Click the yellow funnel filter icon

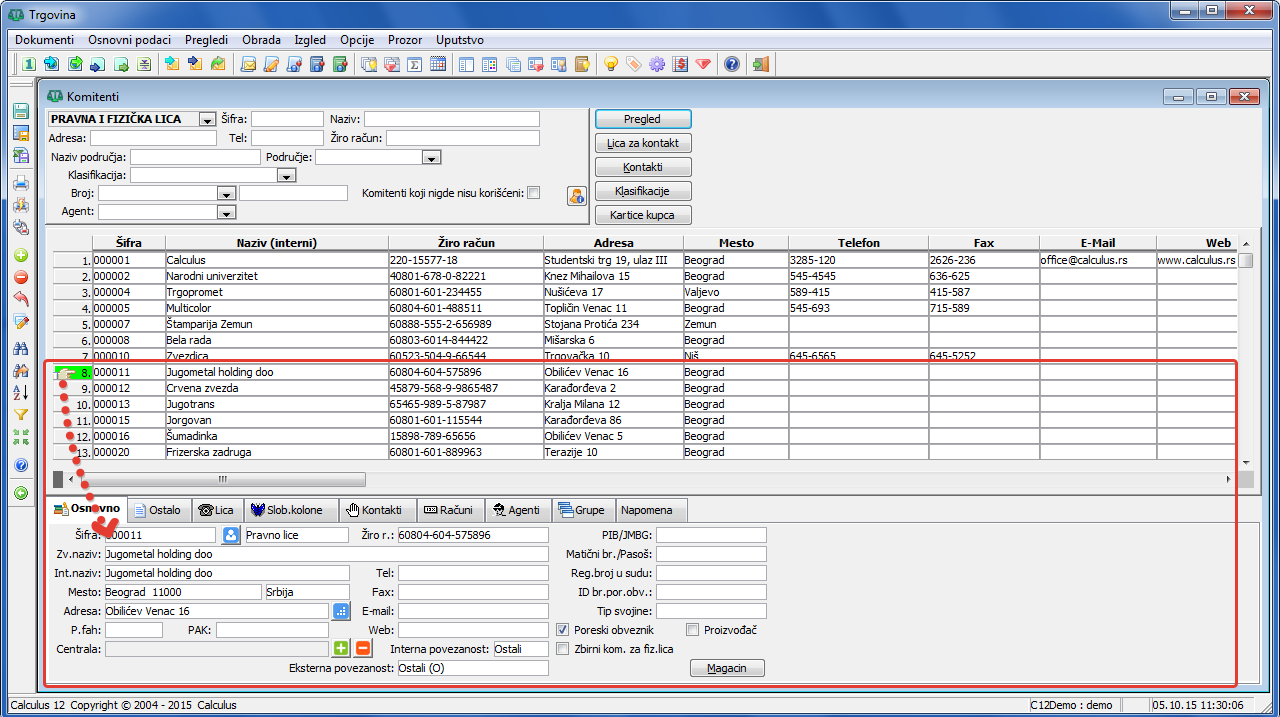pos(21,415)
